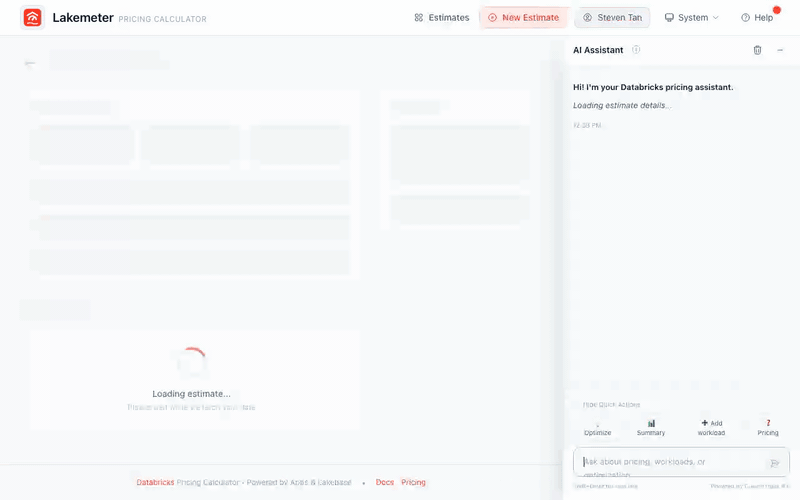
Task: Open the Pricing quick action in assistant
Action: [768, 428]
